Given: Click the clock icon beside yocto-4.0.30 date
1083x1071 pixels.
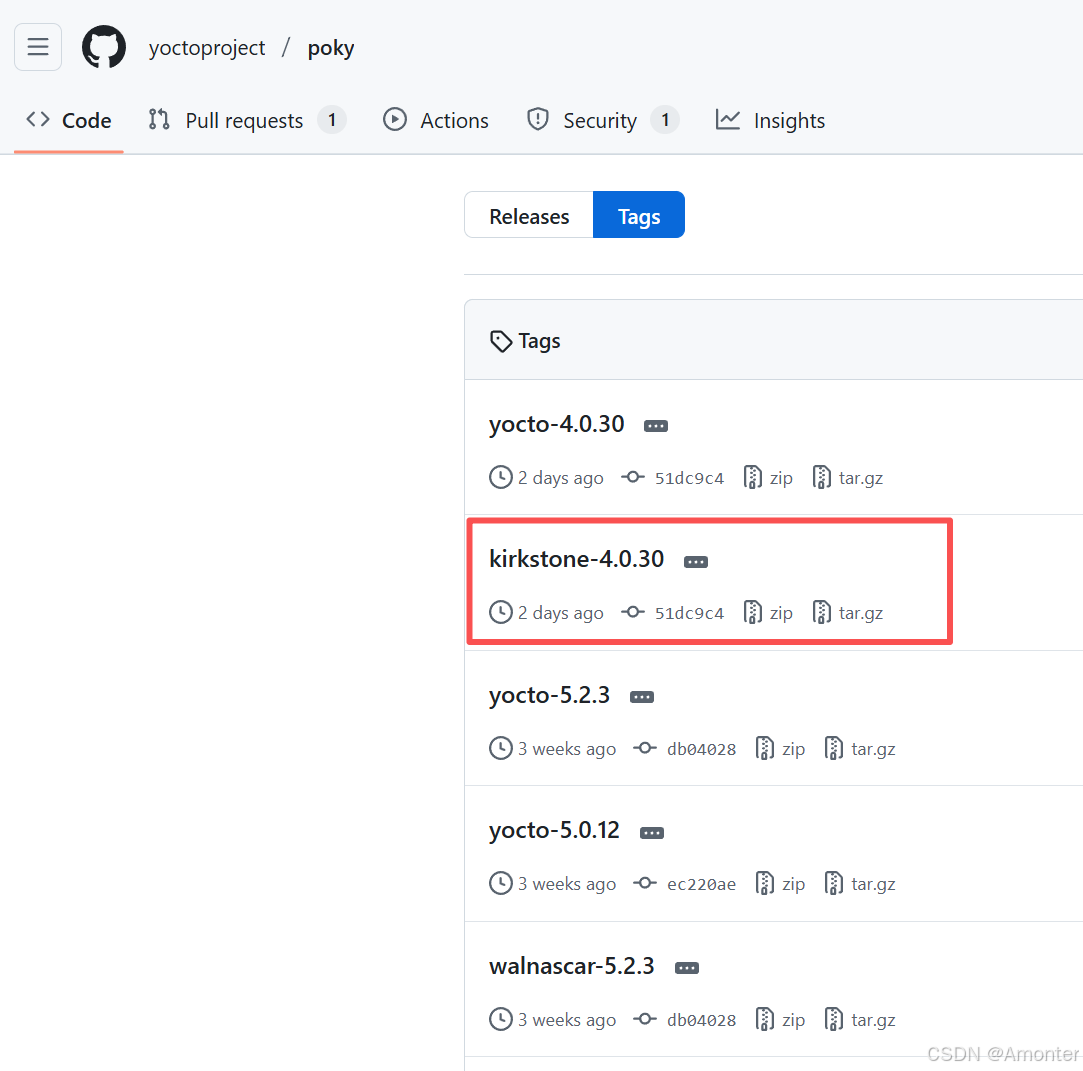Looking at the screenshot, I should (501, 477).
